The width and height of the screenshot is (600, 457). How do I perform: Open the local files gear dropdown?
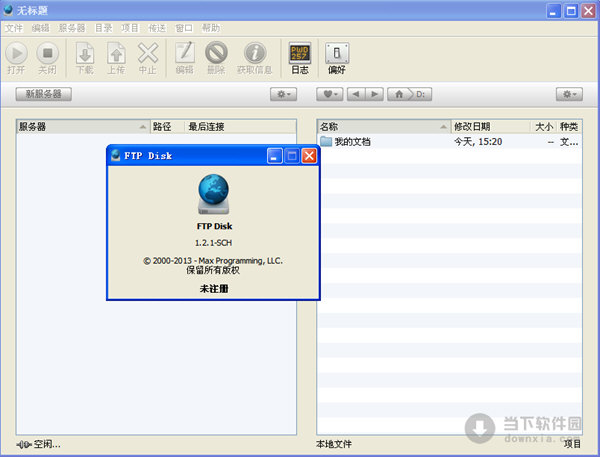(569, 94)
